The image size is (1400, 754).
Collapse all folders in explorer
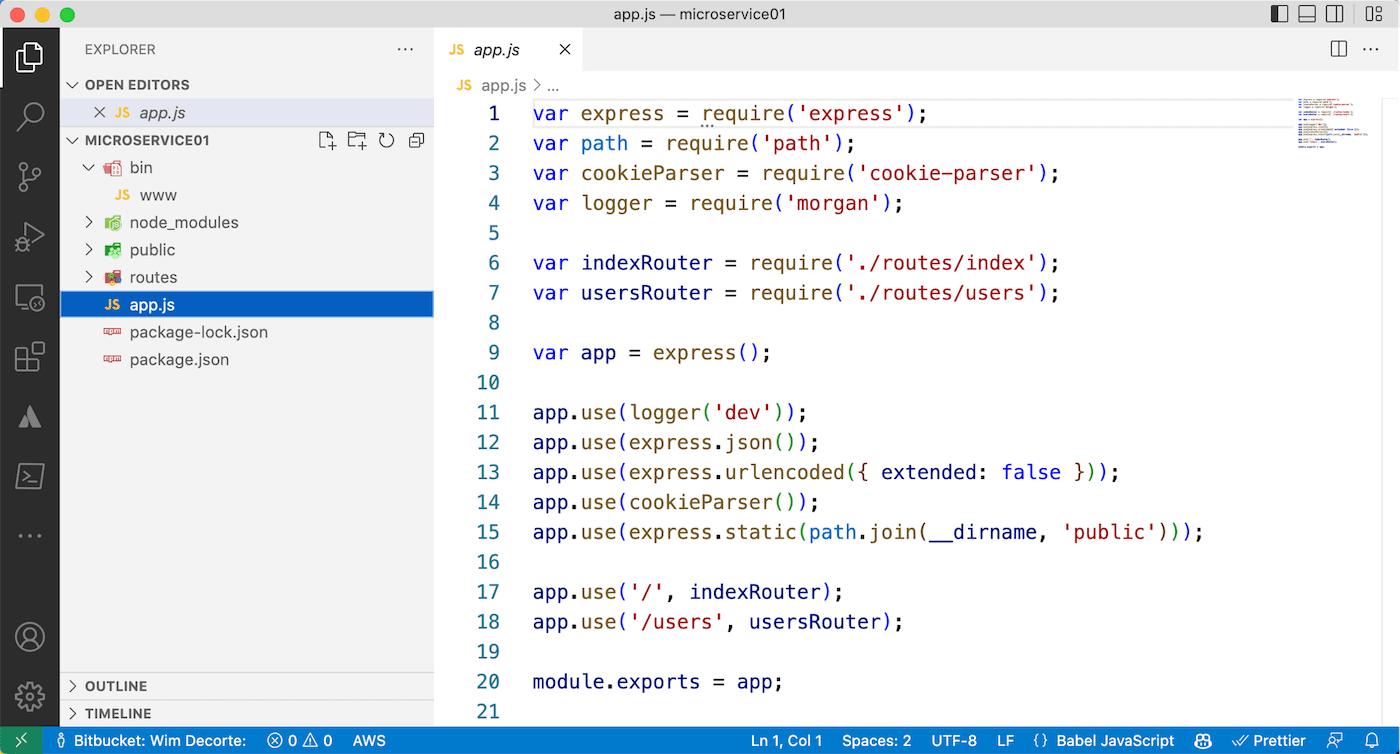coord(416,141)
